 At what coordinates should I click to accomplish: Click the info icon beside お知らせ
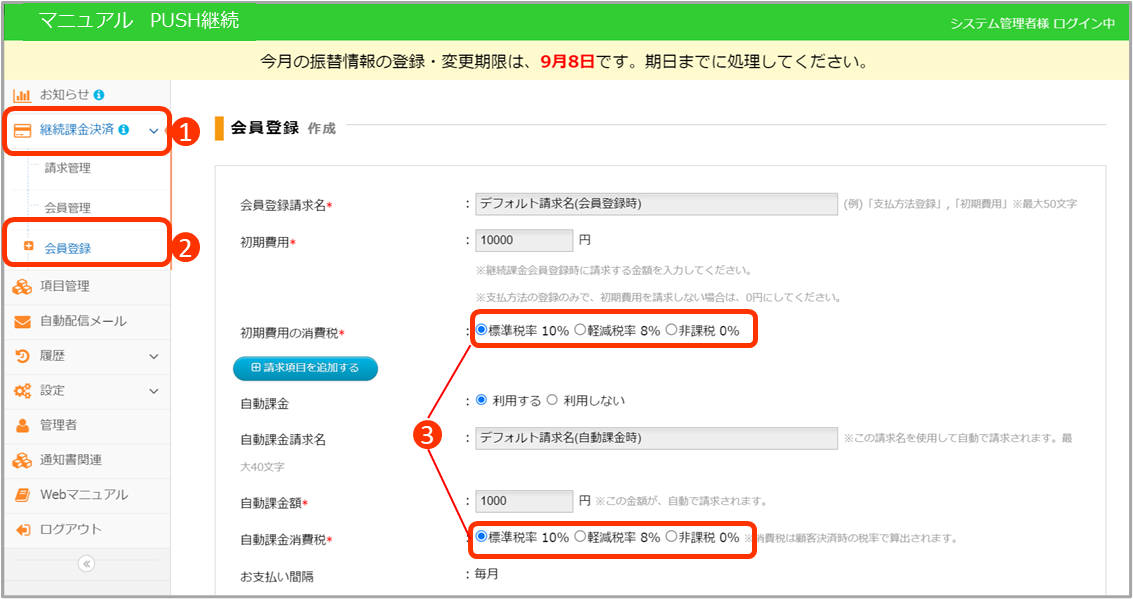99,95
